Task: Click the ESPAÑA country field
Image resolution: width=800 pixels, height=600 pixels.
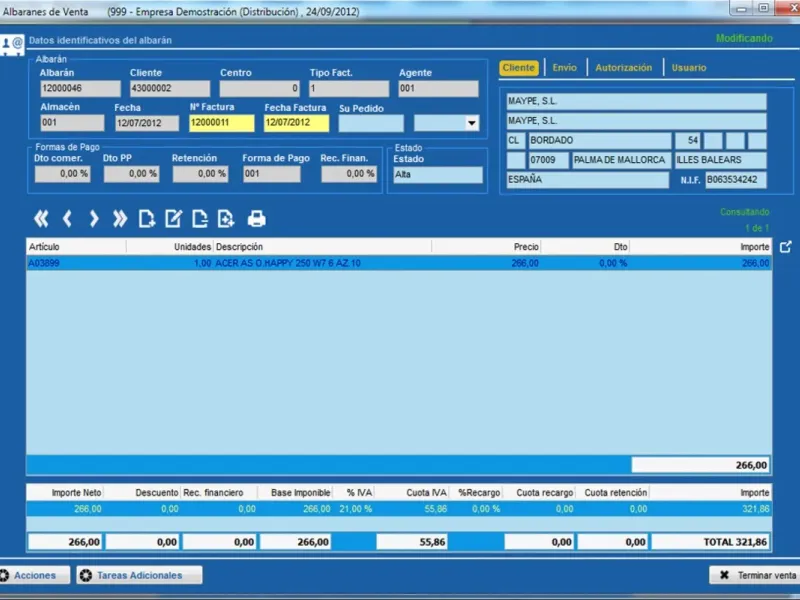Action: 587,180
